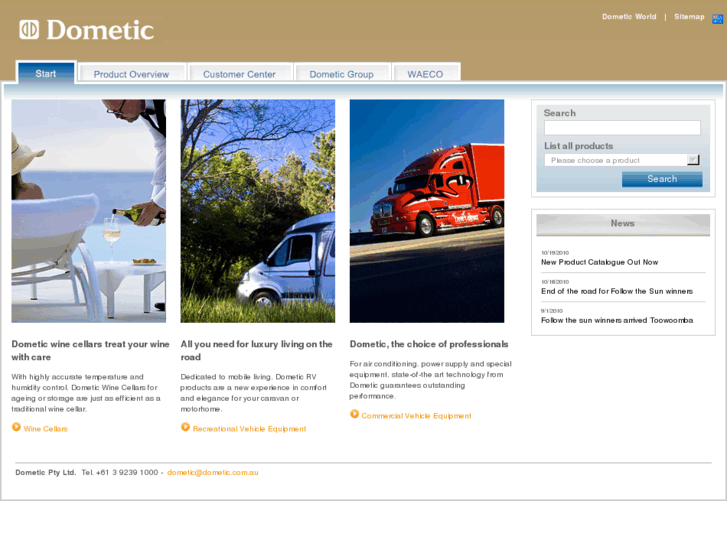
Task: Click the red truck photo
Action: tap(427, 211)
